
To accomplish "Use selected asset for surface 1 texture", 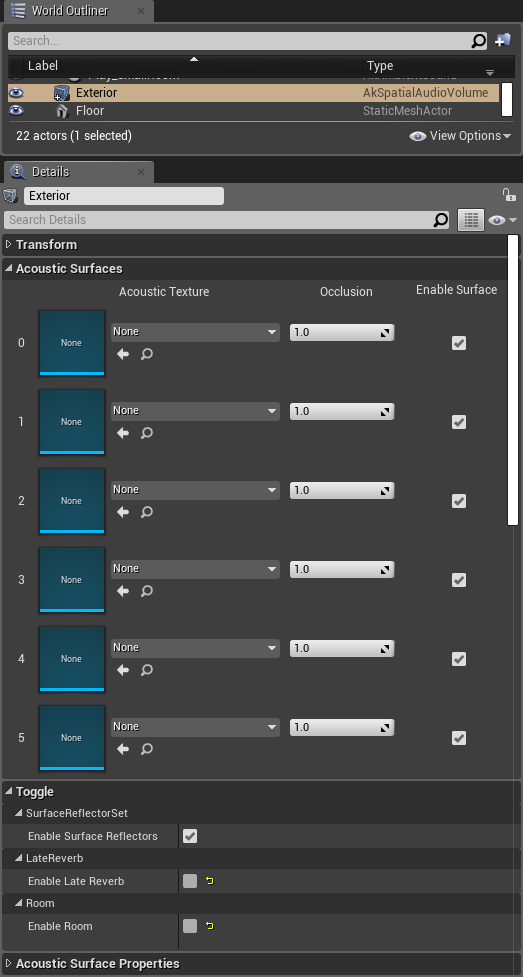I will [x=123, y=433].
